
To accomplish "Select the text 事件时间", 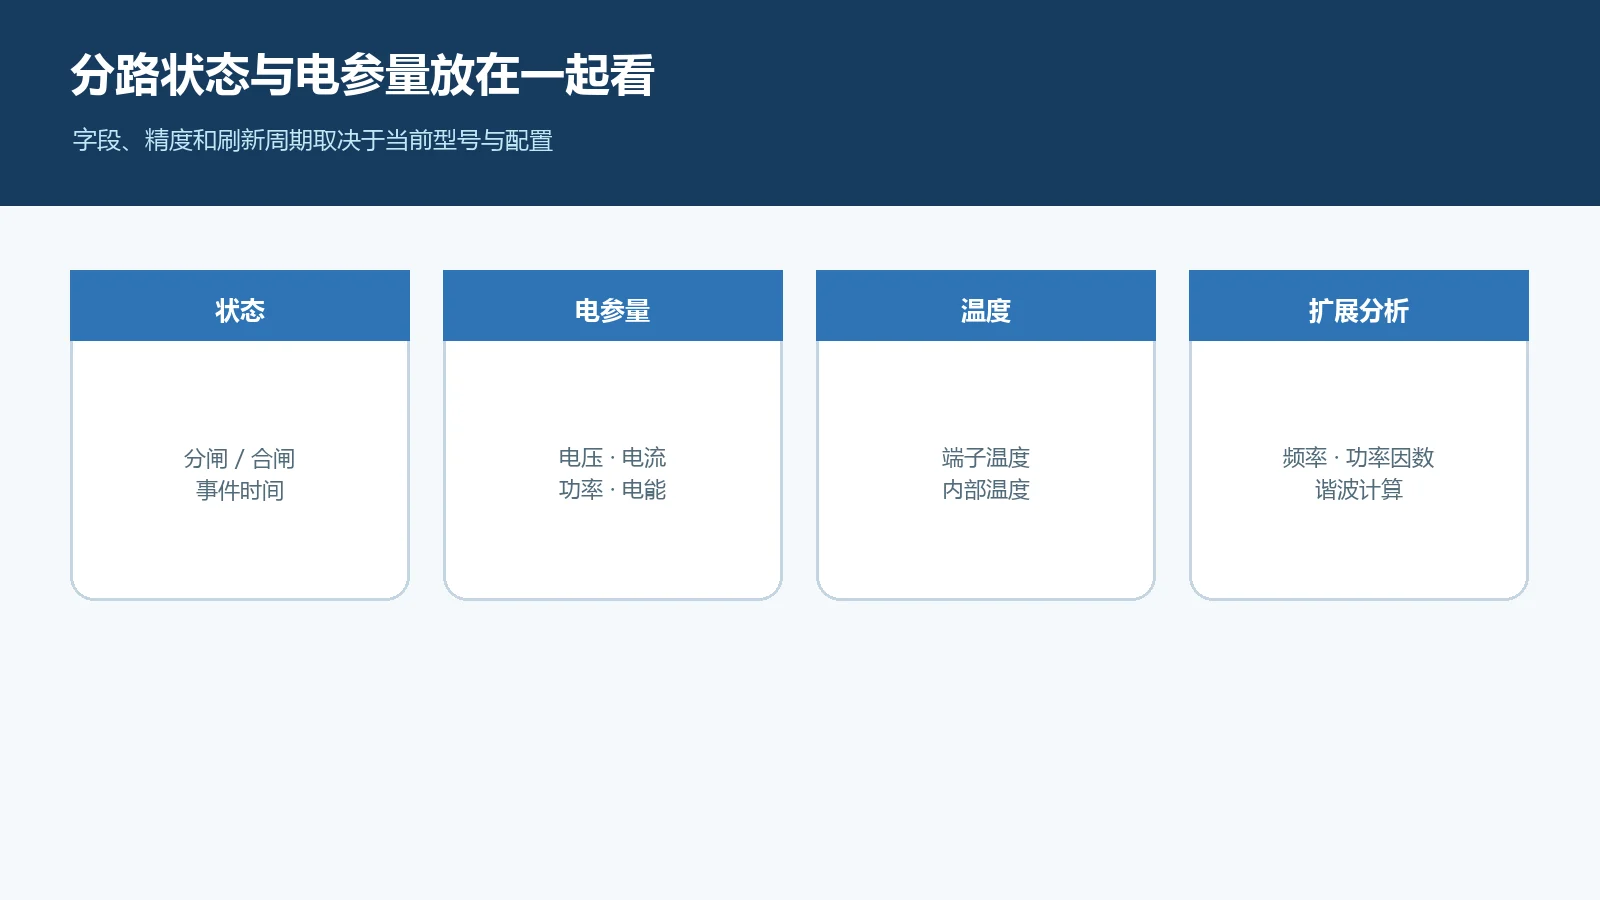I will [240, 490].
